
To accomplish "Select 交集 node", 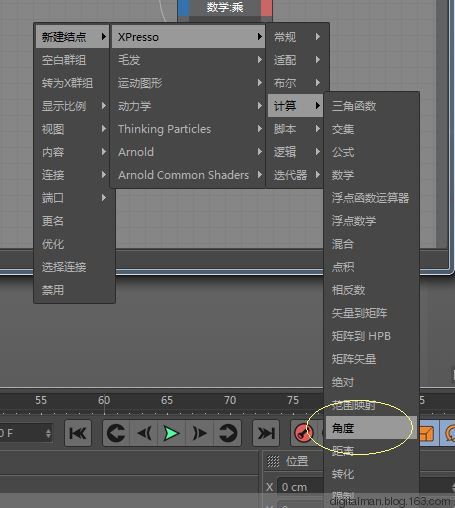I will pyautogui.click(x=371, y=129).
